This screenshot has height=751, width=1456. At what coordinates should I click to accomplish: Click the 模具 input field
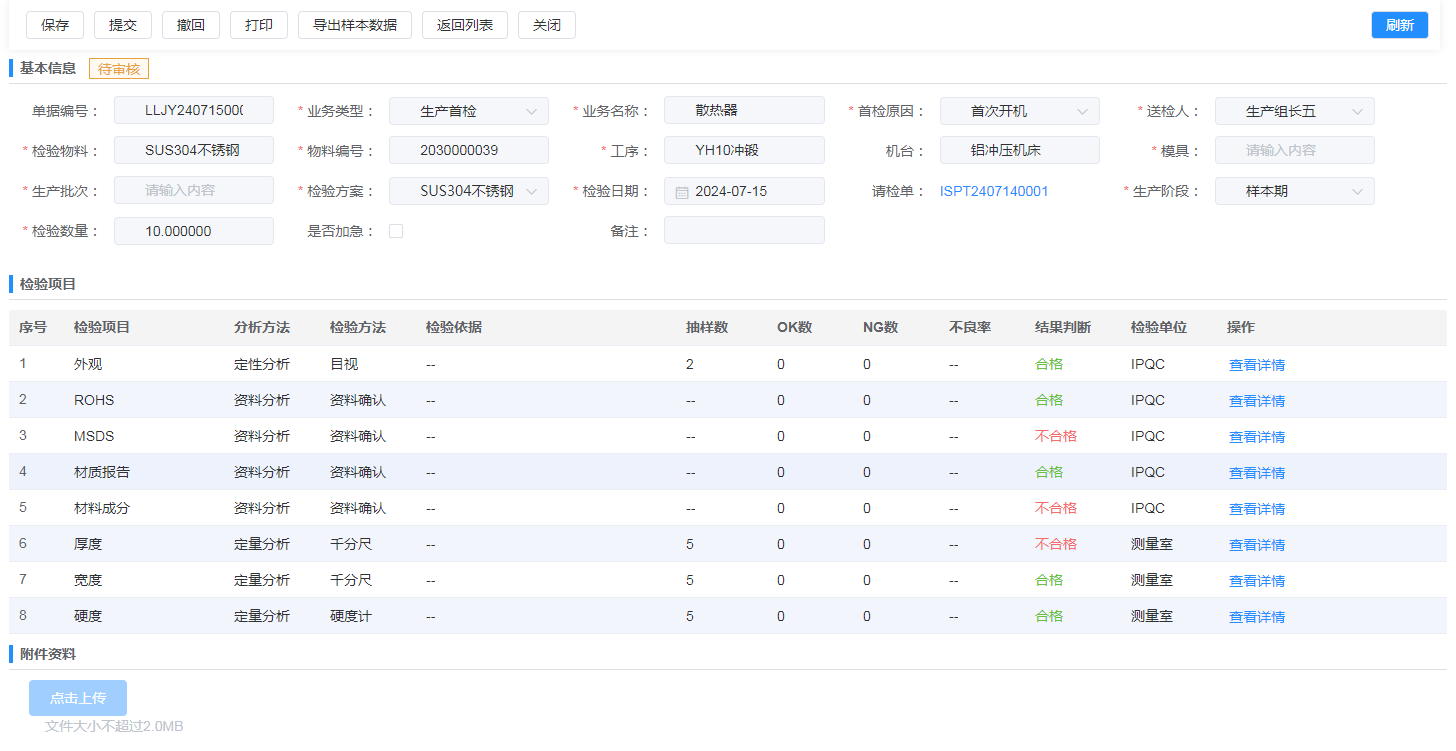tap(1295, 150)
